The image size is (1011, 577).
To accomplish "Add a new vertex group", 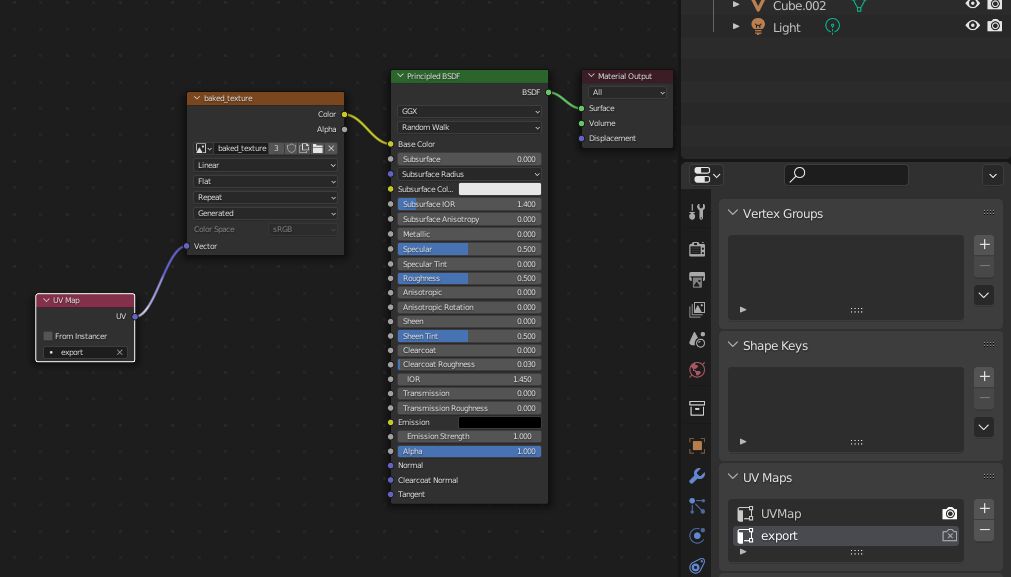I will [985, 244].
